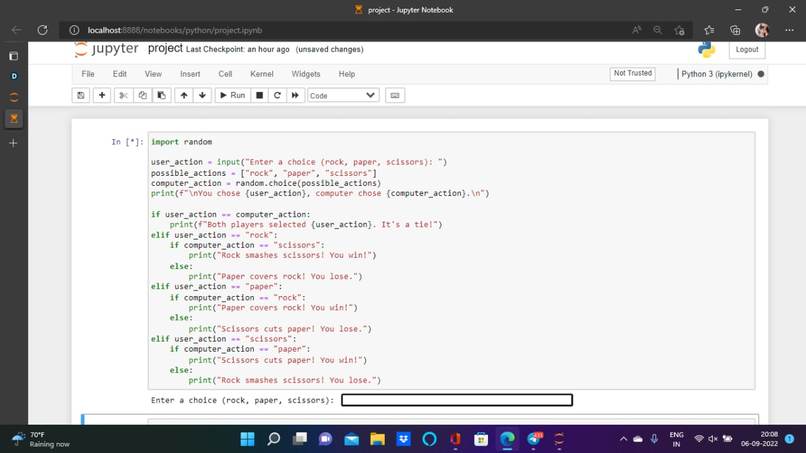The width and height of the screenshot is (806, 453).
Task: Open Mail app from taskbar
Action: (352, 439)
